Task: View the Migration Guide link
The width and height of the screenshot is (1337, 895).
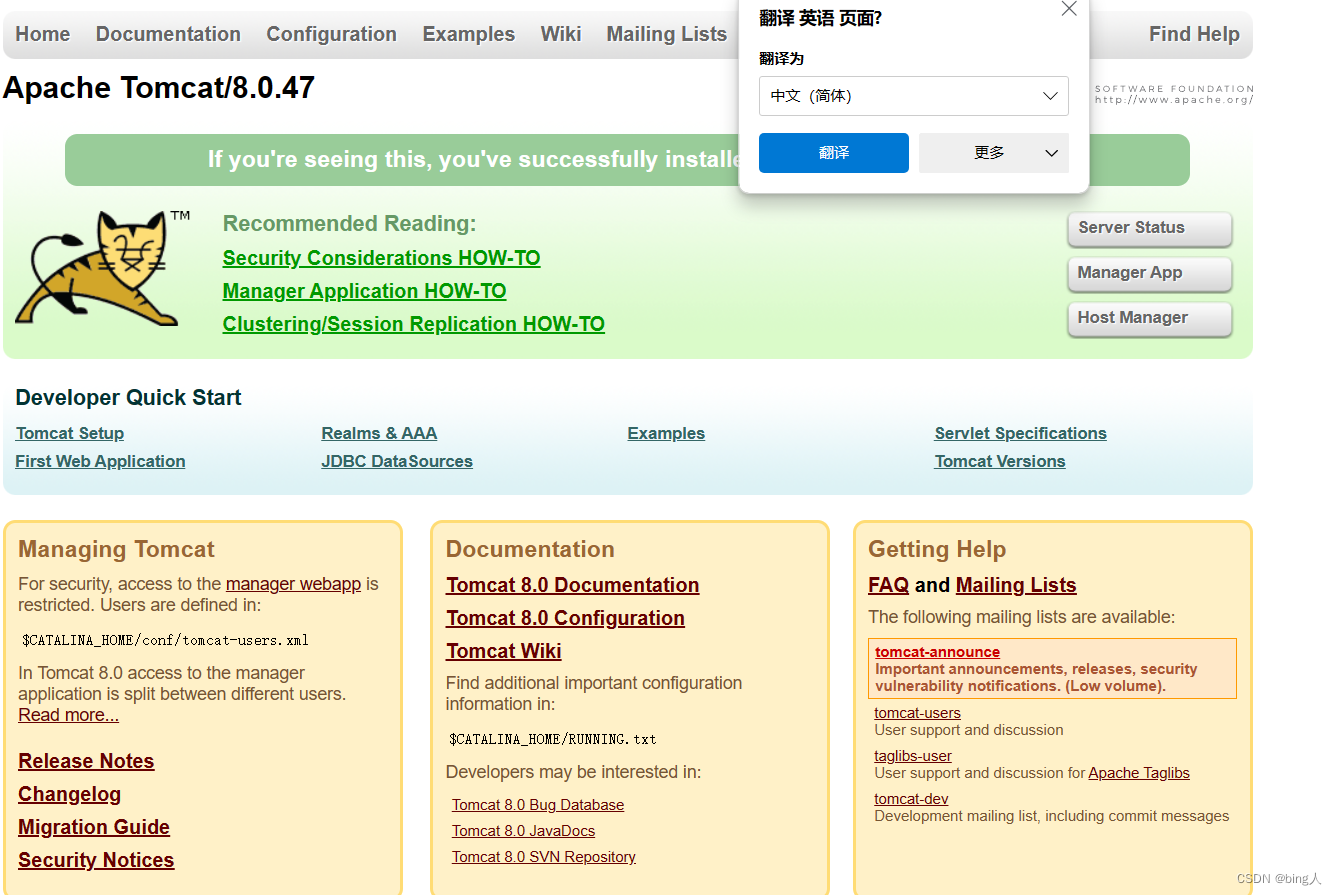Action: click(x=94, y=827)
